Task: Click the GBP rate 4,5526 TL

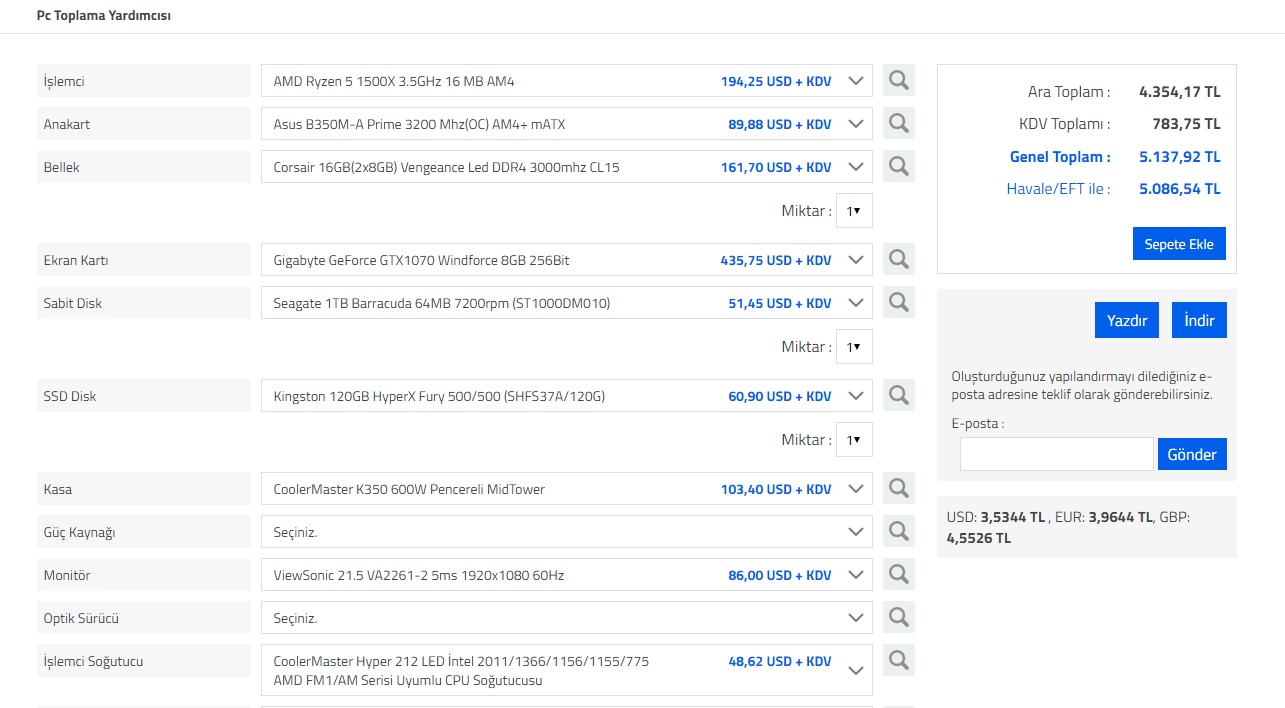Action: [979, 538]
